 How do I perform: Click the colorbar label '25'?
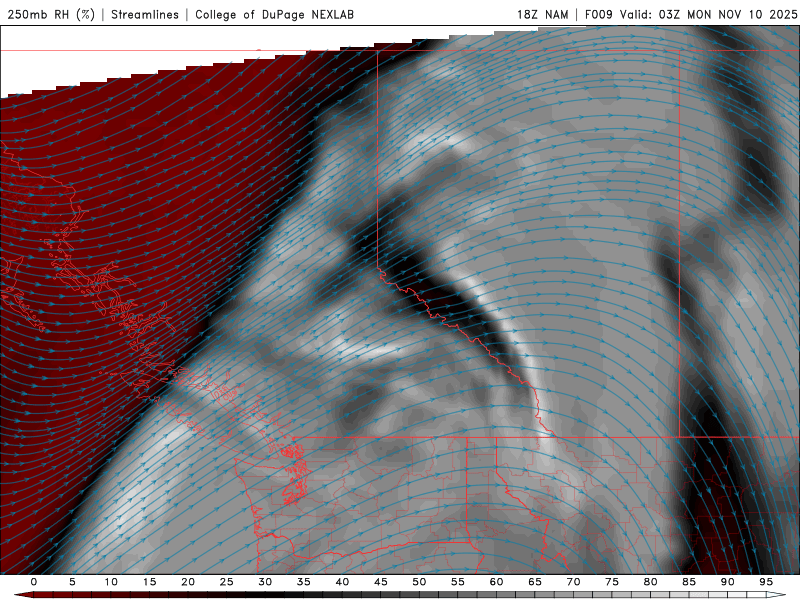[227, 582]
